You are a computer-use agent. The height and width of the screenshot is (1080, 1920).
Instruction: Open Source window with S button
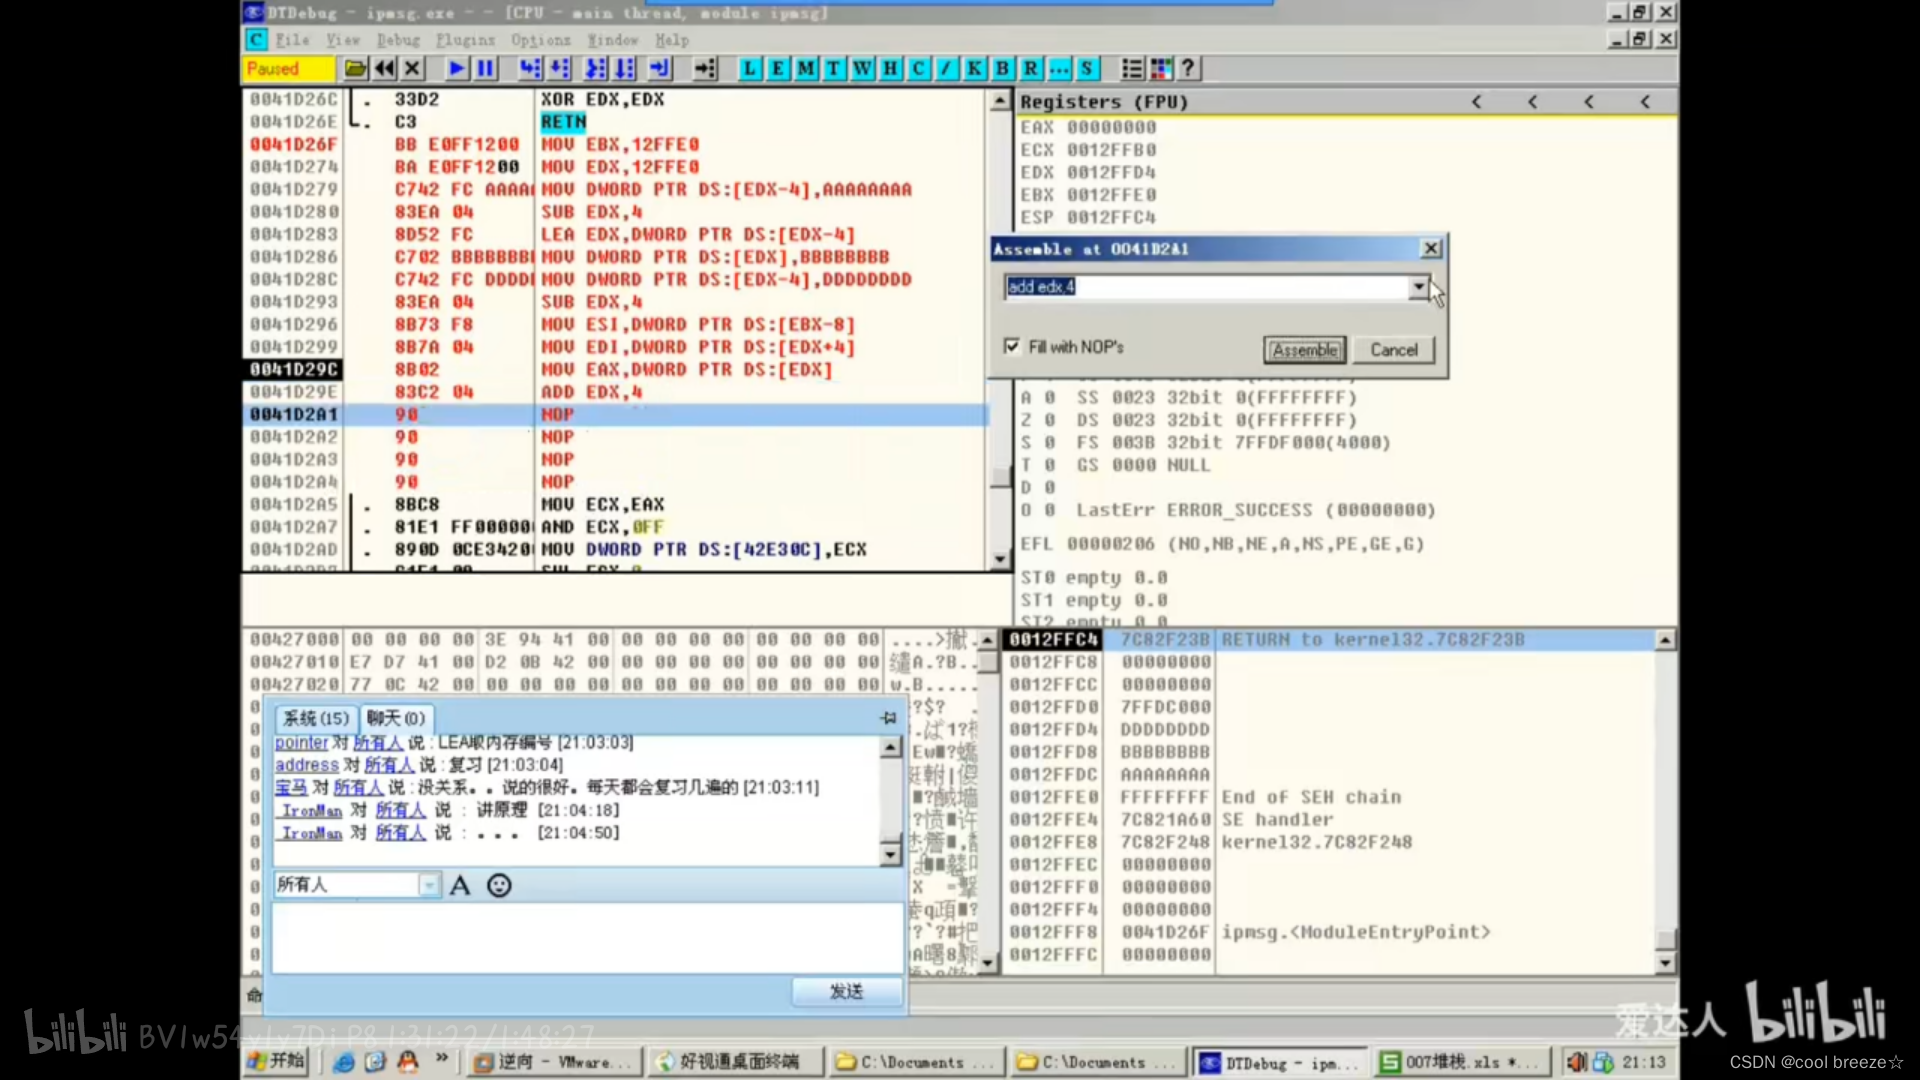[1087, 68]
